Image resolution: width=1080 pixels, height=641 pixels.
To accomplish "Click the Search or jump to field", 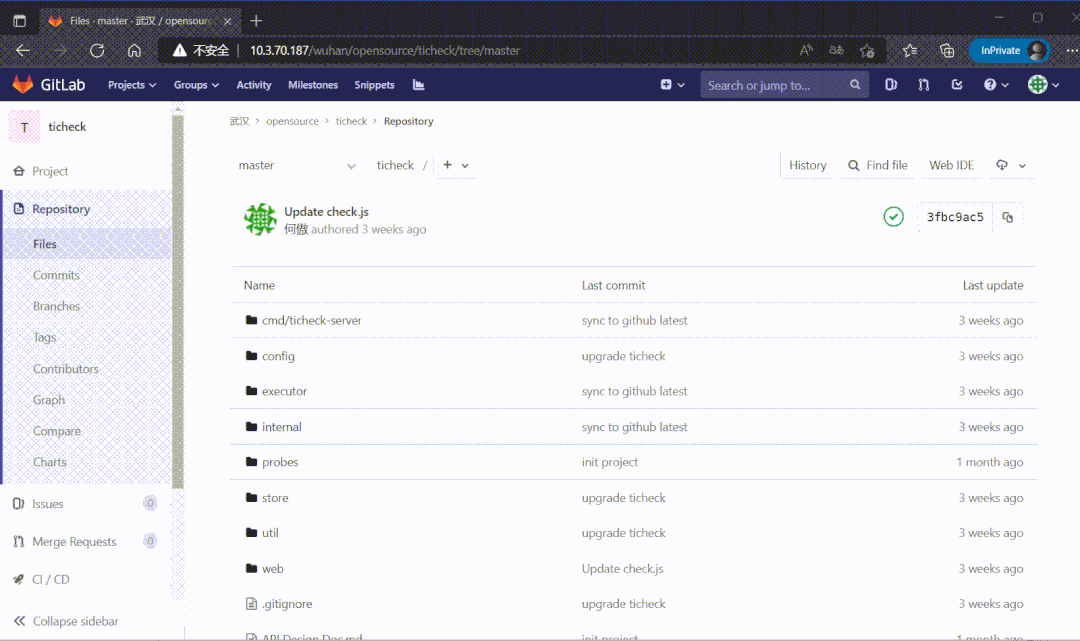I will click(775, 85).
